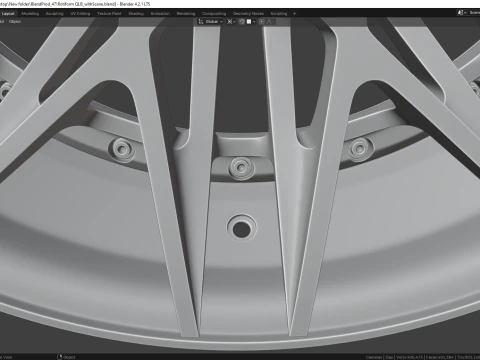Open the Object menu in viewport header
The image size is (480, 360).
(x=15, y=22)
